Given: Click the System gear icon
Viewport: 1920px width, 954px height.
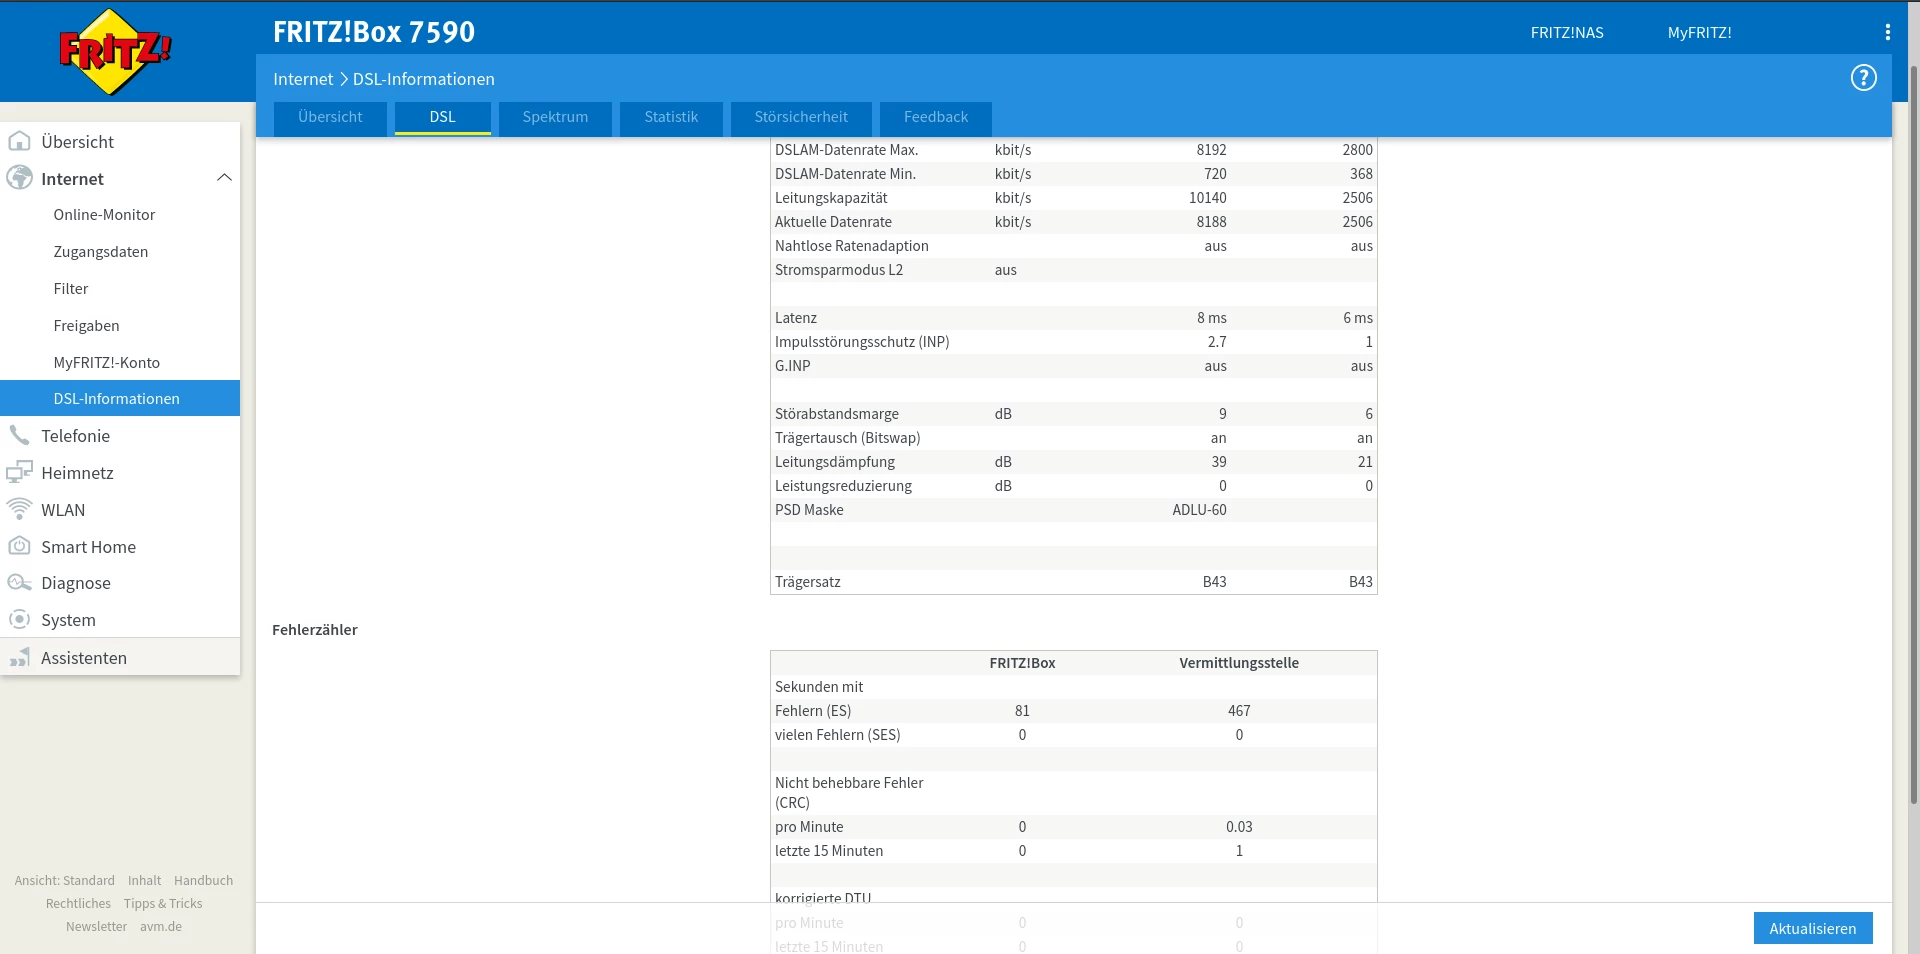Looking at the screenshot, I should coord(19,620).
